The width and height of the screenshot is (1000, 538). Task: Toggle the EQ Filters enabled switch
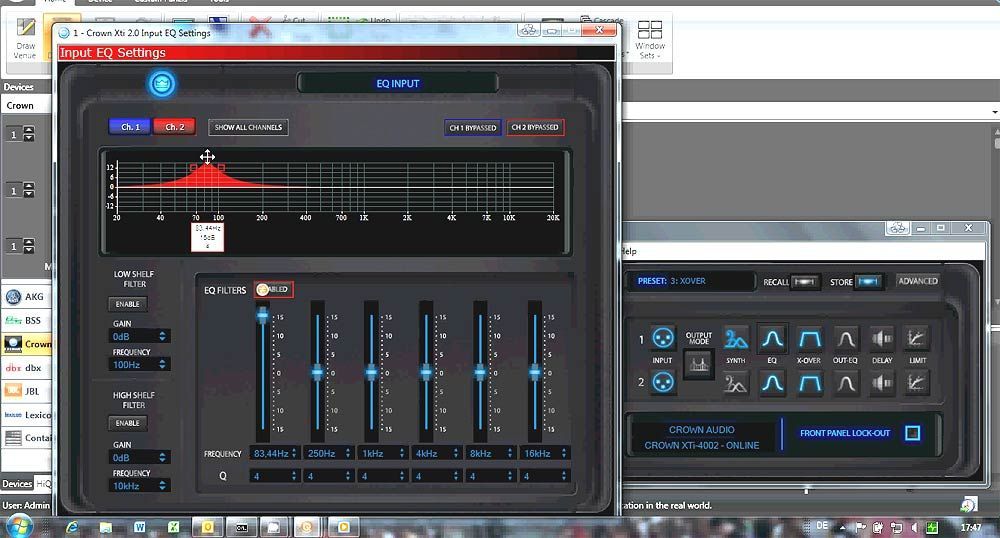273,290
